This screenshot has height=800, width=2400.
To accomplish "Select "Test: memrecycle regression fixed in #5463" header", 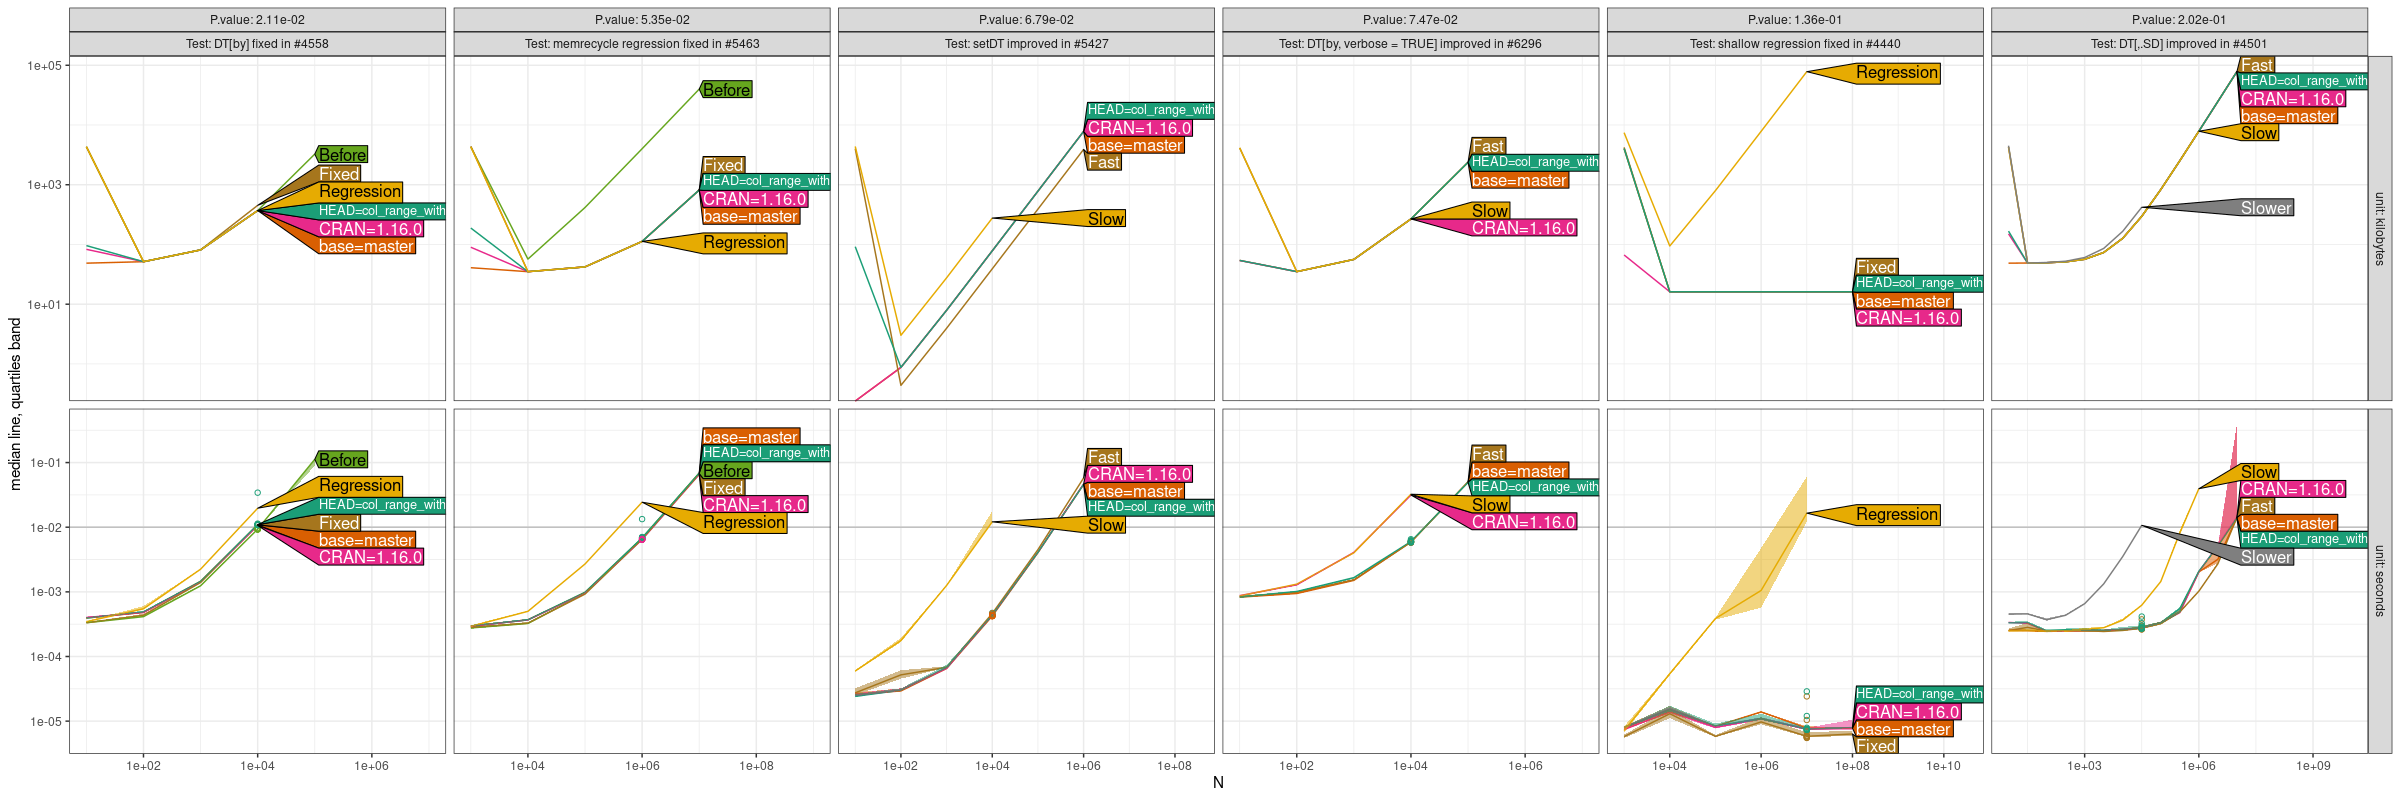I will coord(642,44).
